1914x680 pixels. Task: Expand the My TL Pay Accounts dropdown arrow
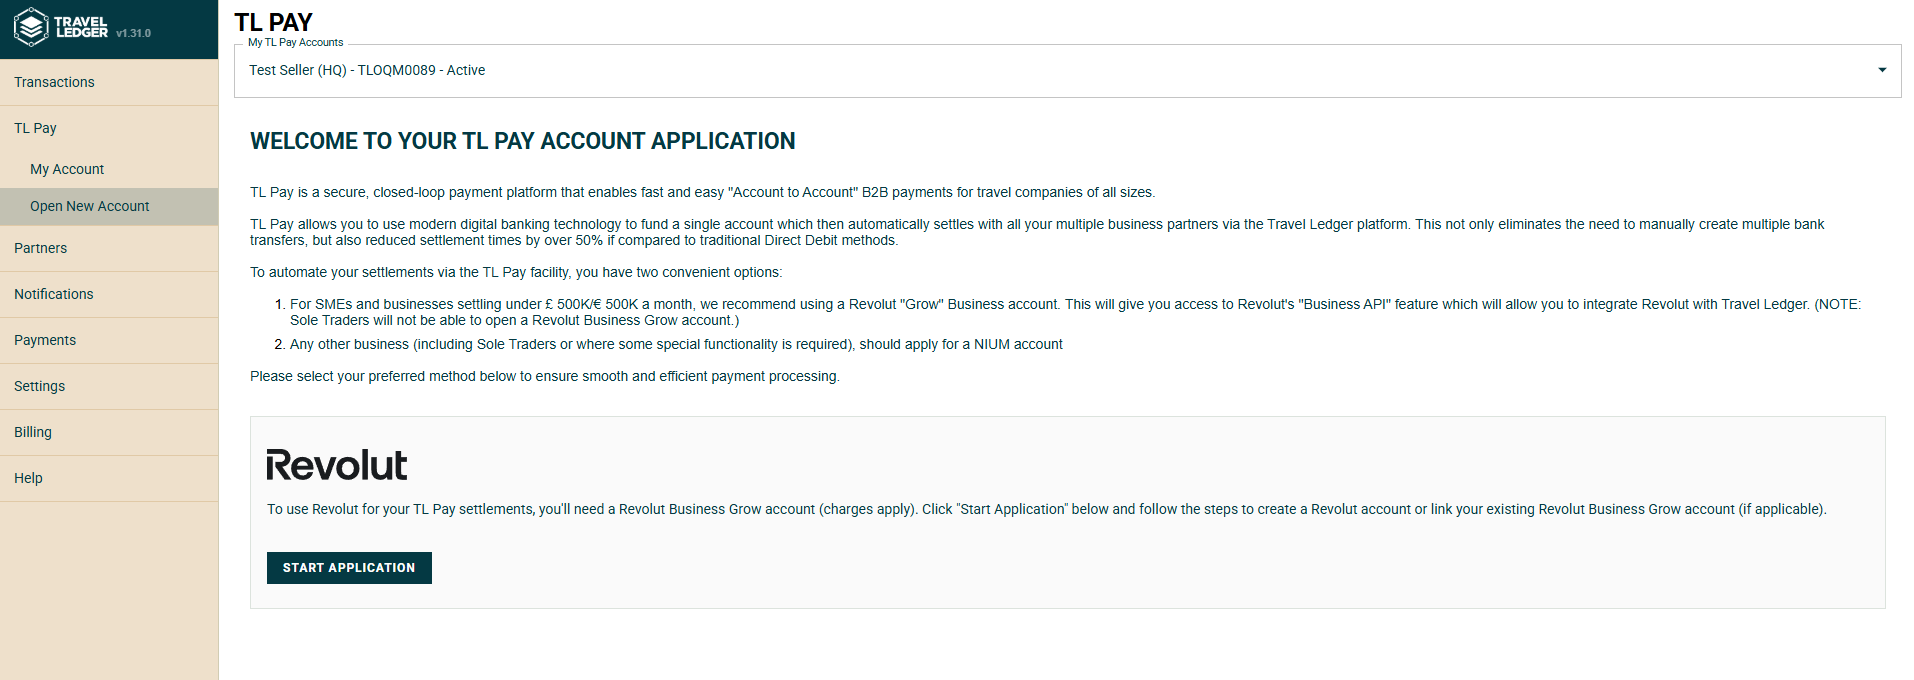point(1881,70)
